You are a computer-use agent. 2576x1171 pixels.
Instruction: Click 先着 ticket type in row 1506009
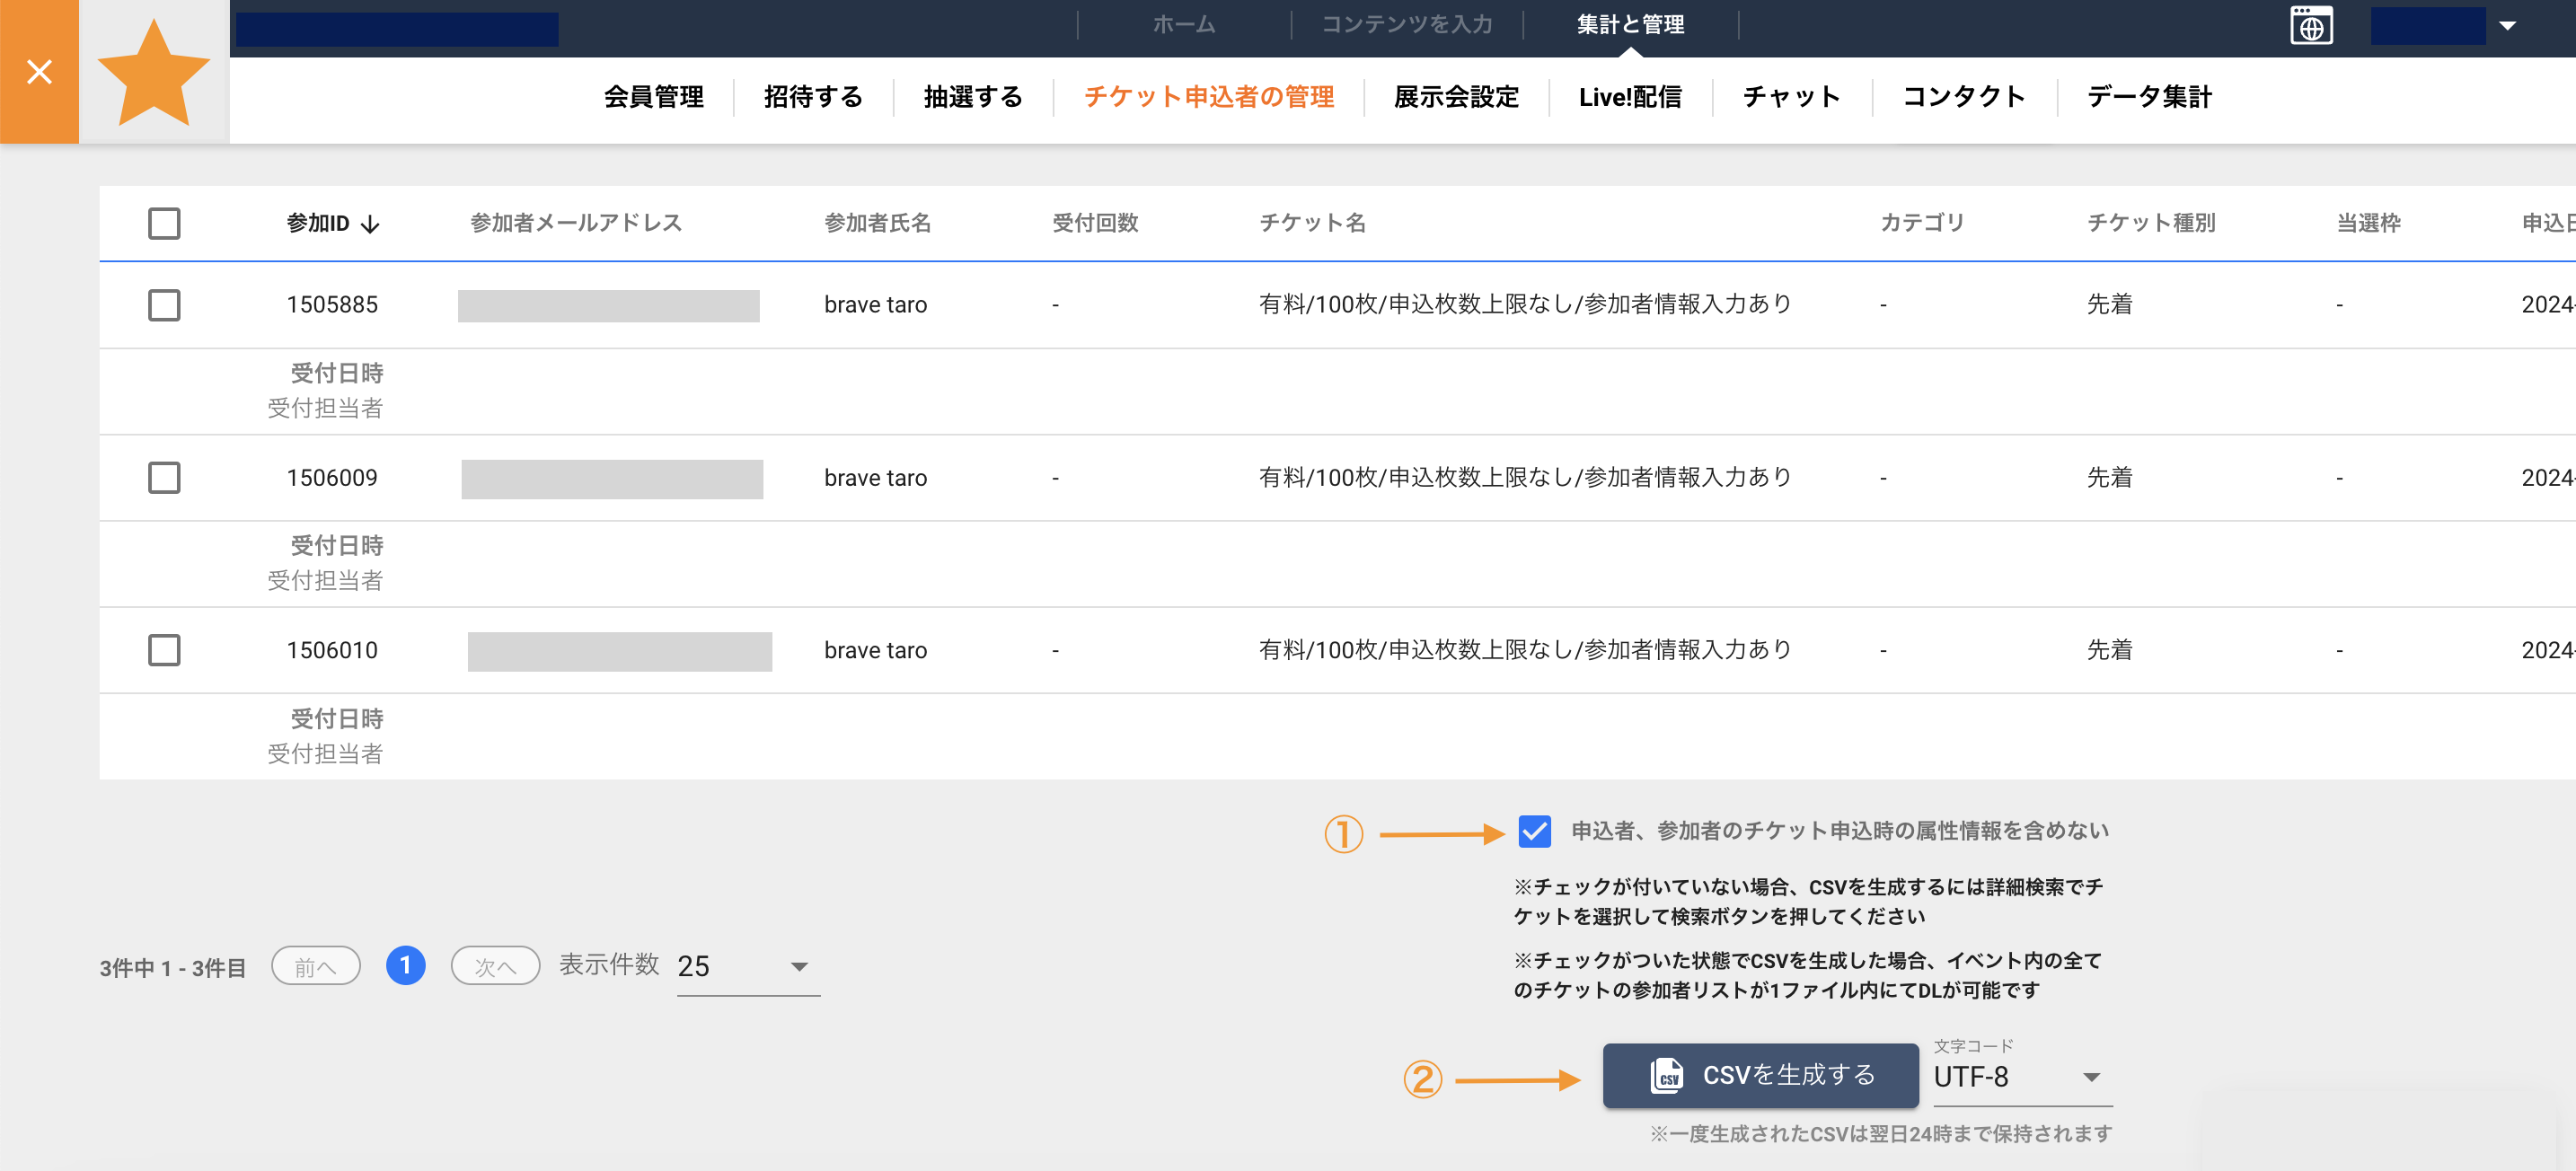pyautogui.click(x=2109, y=477)
